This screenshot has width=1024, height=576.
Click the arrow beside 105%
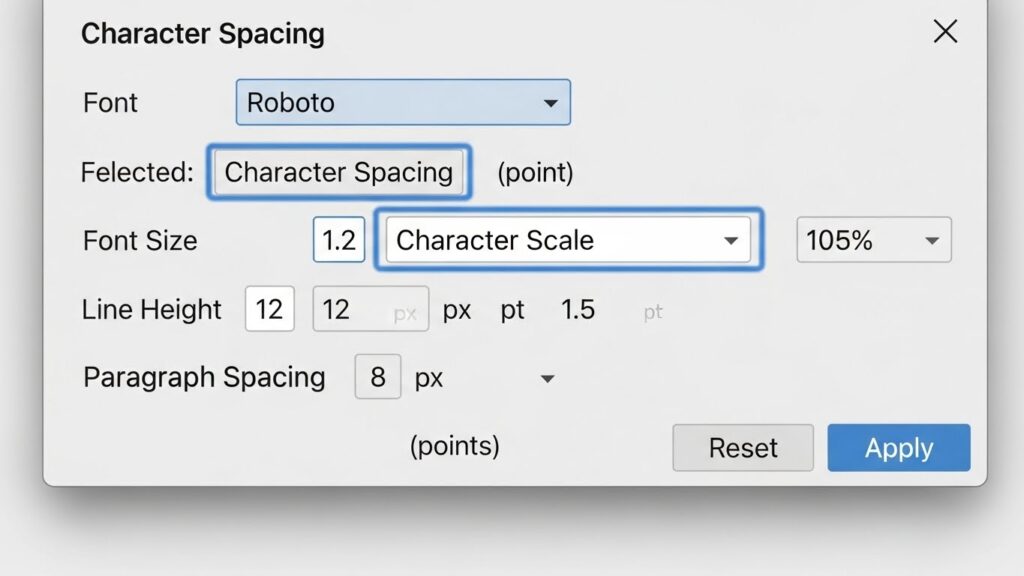[x=932, y=241]
